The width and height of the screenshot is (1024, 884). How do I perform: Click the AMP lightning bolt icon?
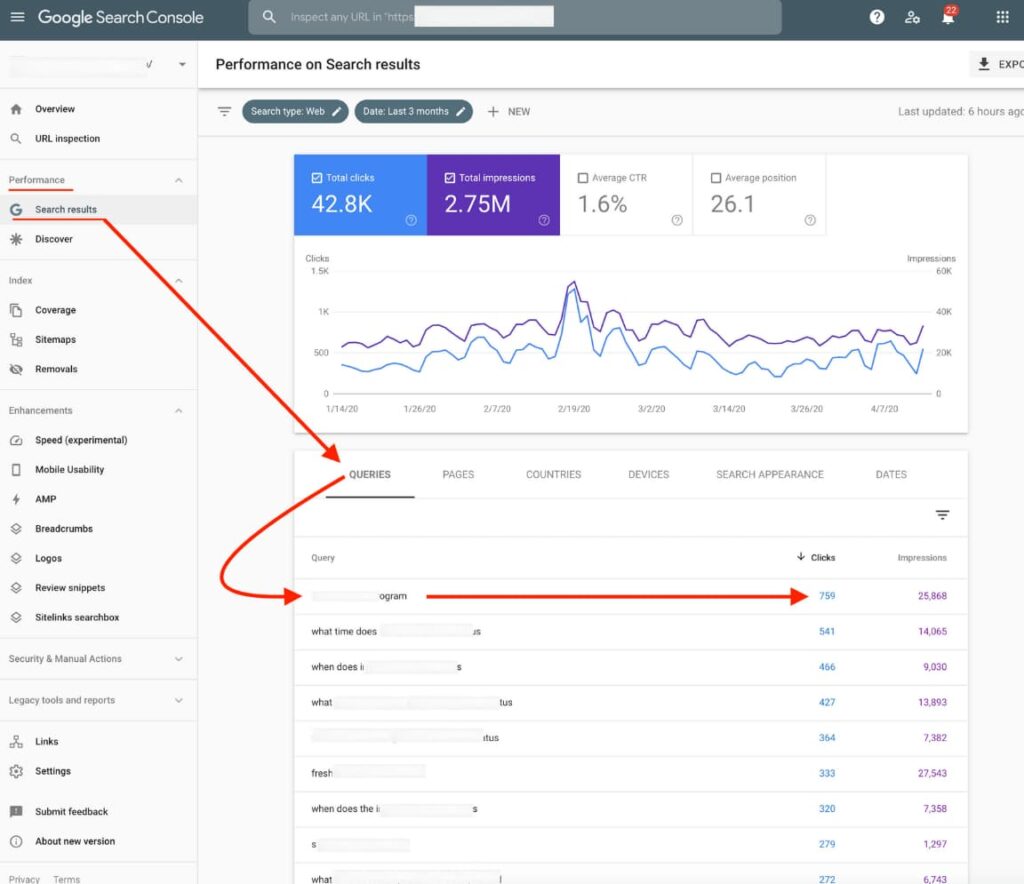pyautogui.click(x=16, y=499)
